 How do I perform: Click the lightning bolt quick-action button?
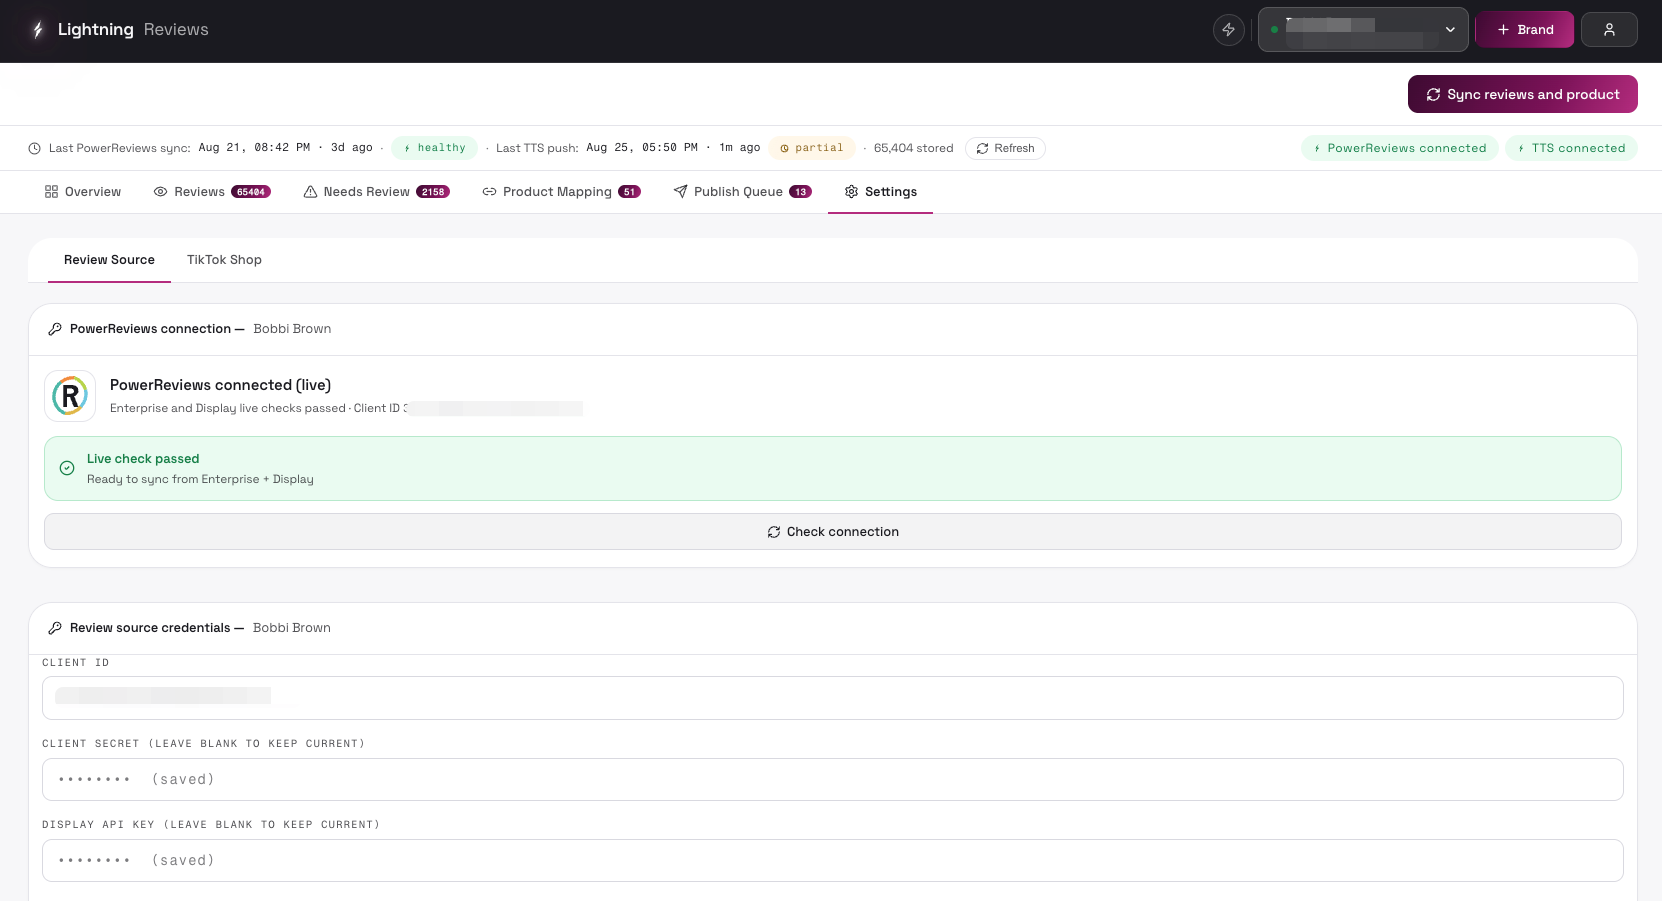click(1229, 30)
